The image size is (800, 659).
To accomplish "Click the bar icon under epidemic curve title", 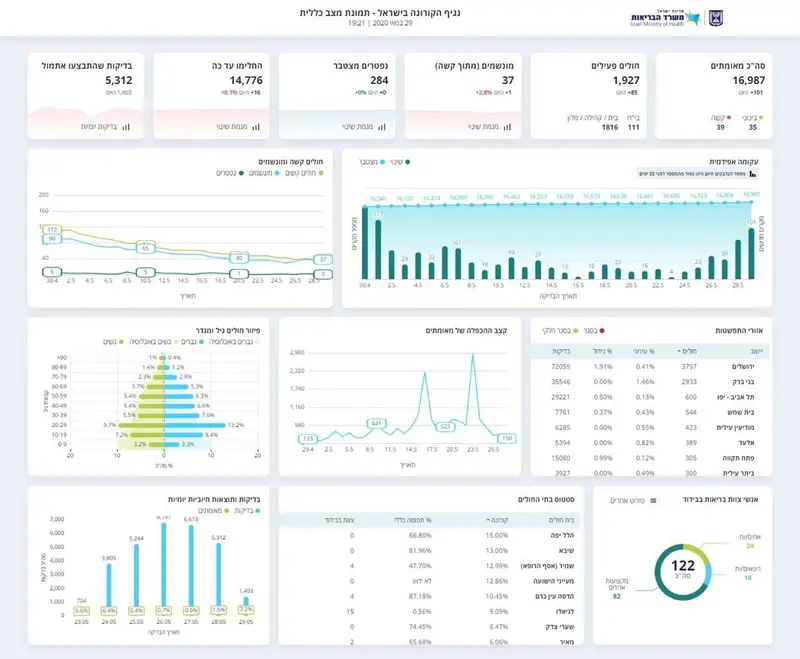I will 753,174.
